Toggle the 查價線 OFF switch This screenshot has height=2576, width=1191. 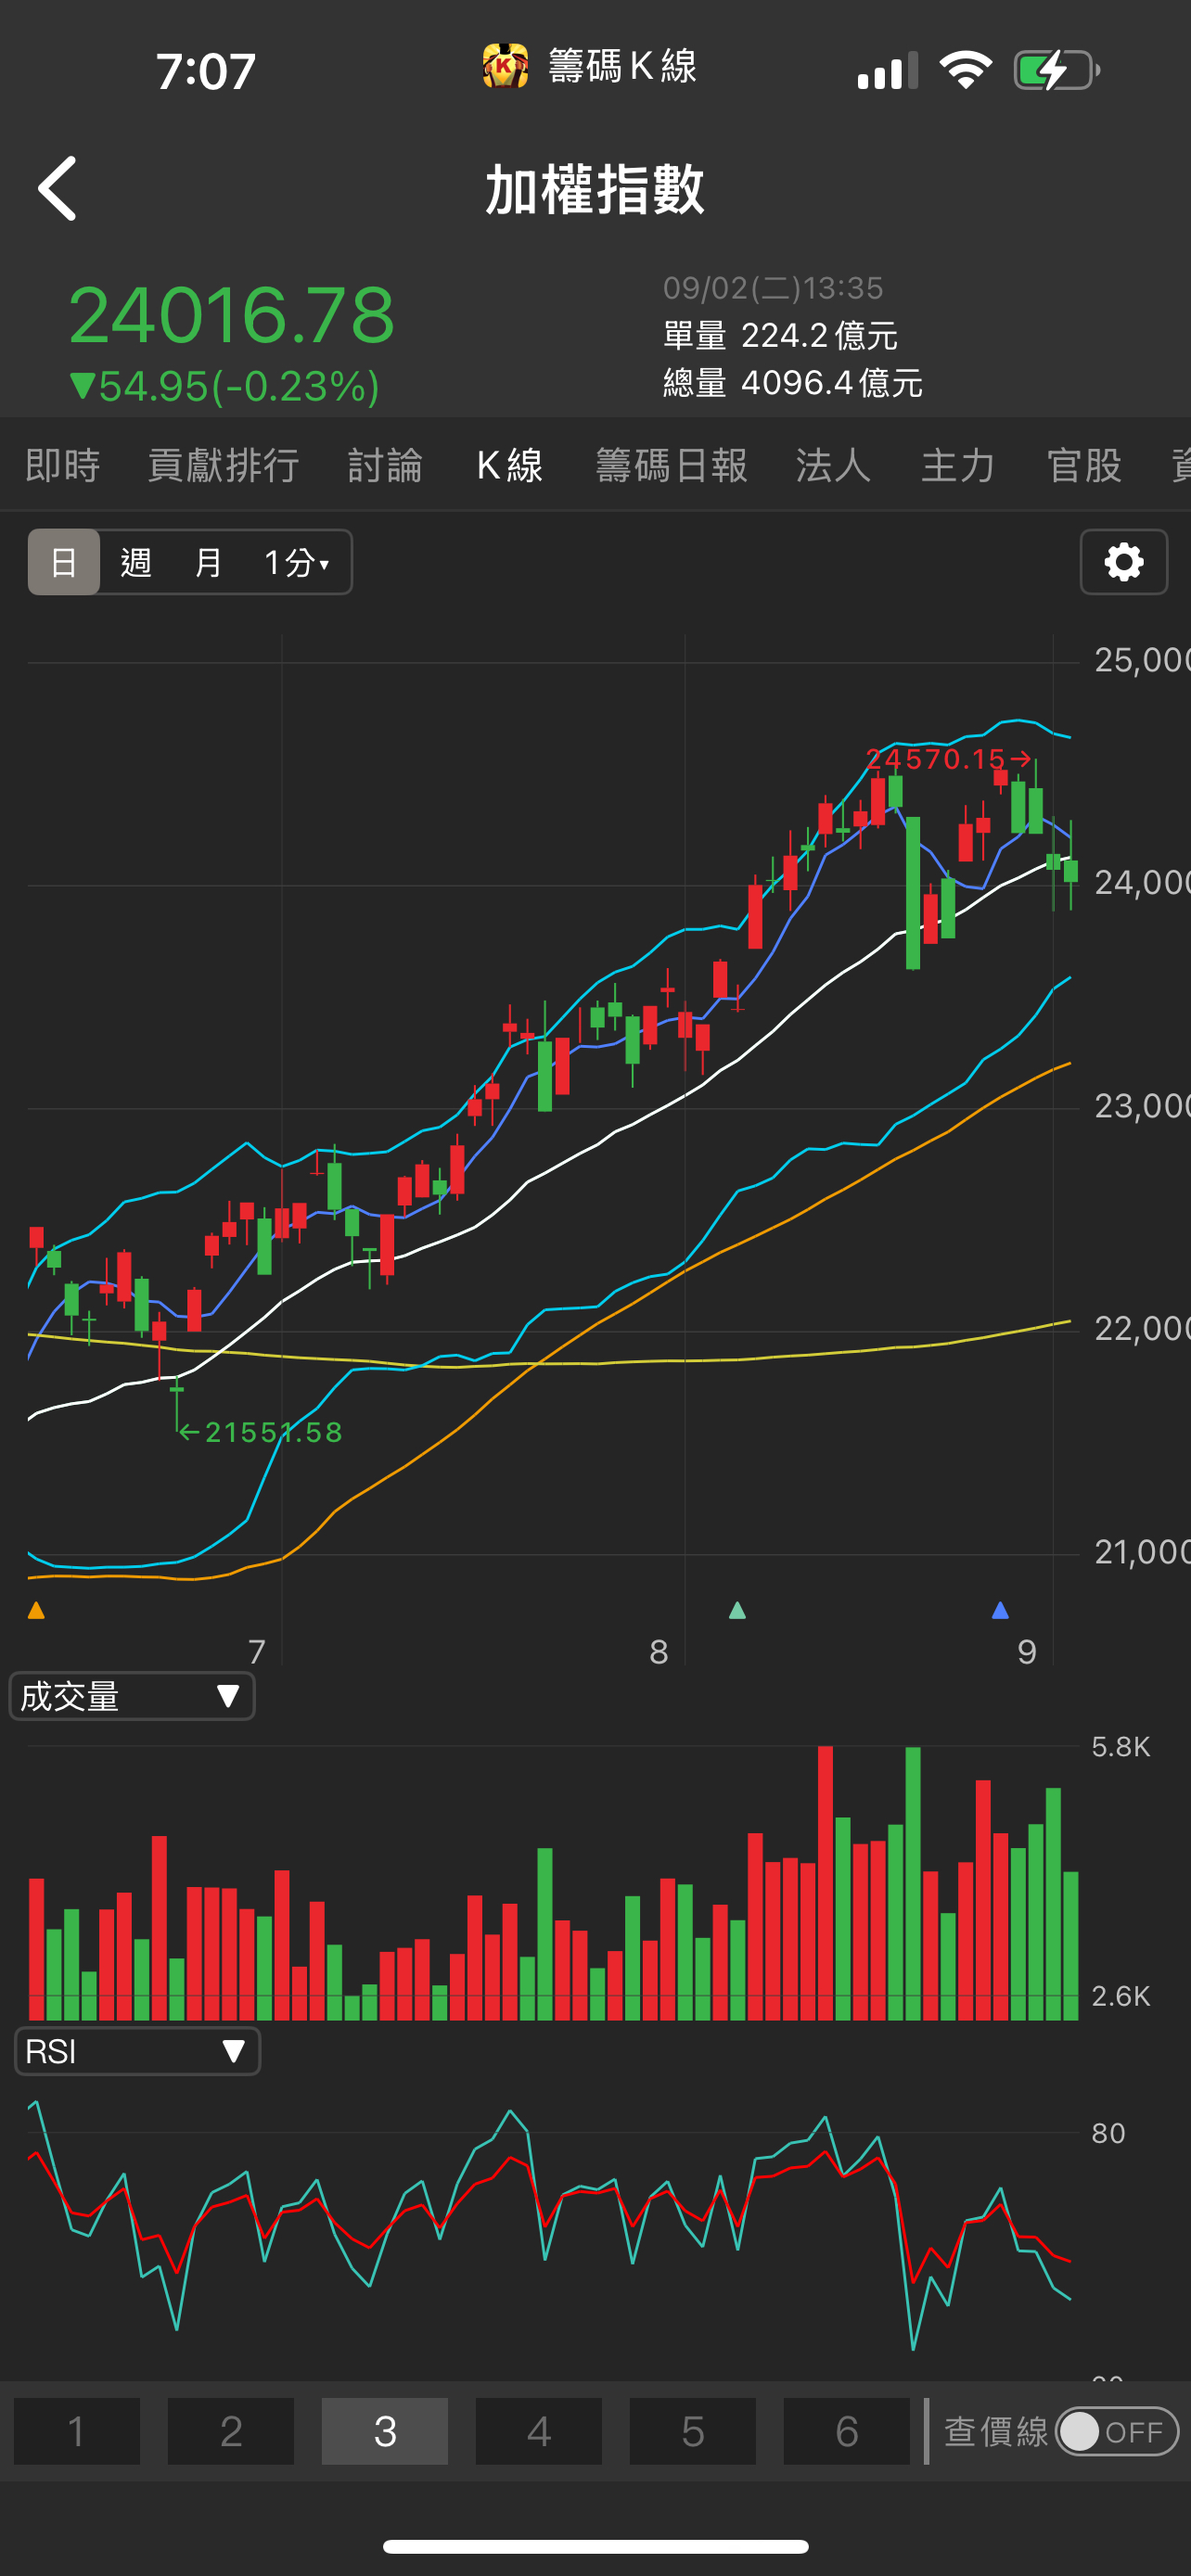point(1117,2431)
